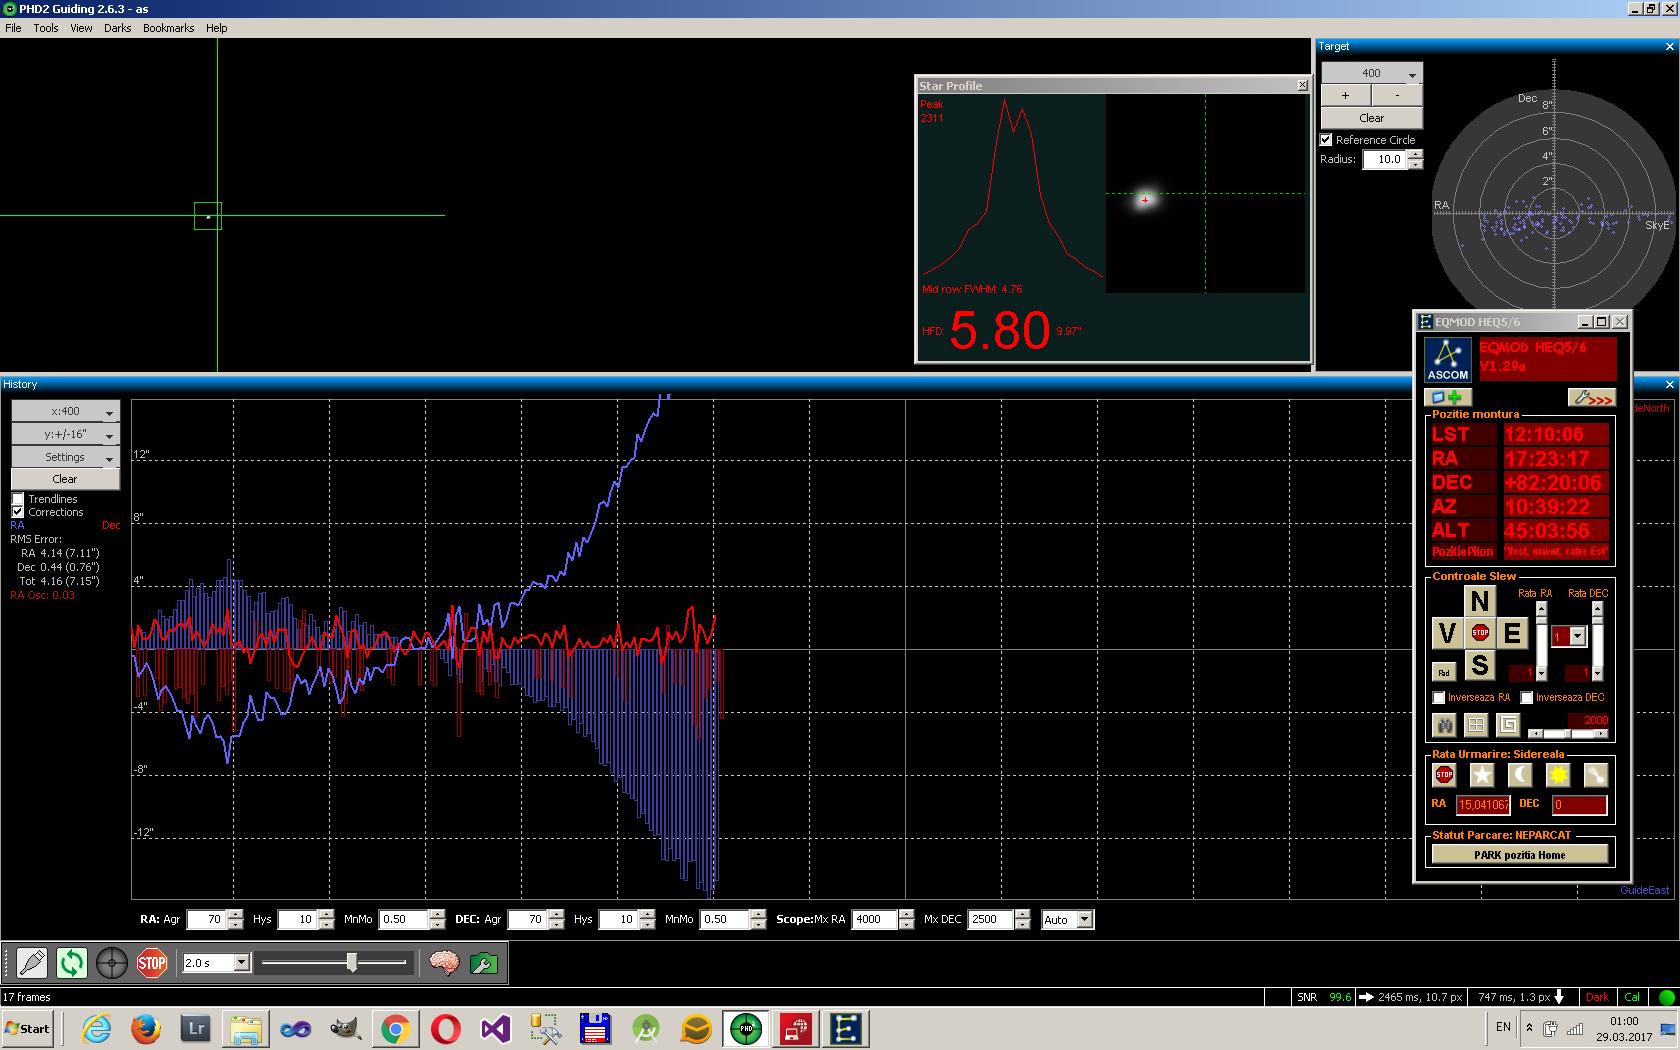The height and width of the screenshot is (1050, 1680).
Task: Open the Target panel 400 dropdown
Action: click(x=1372, y=73)
